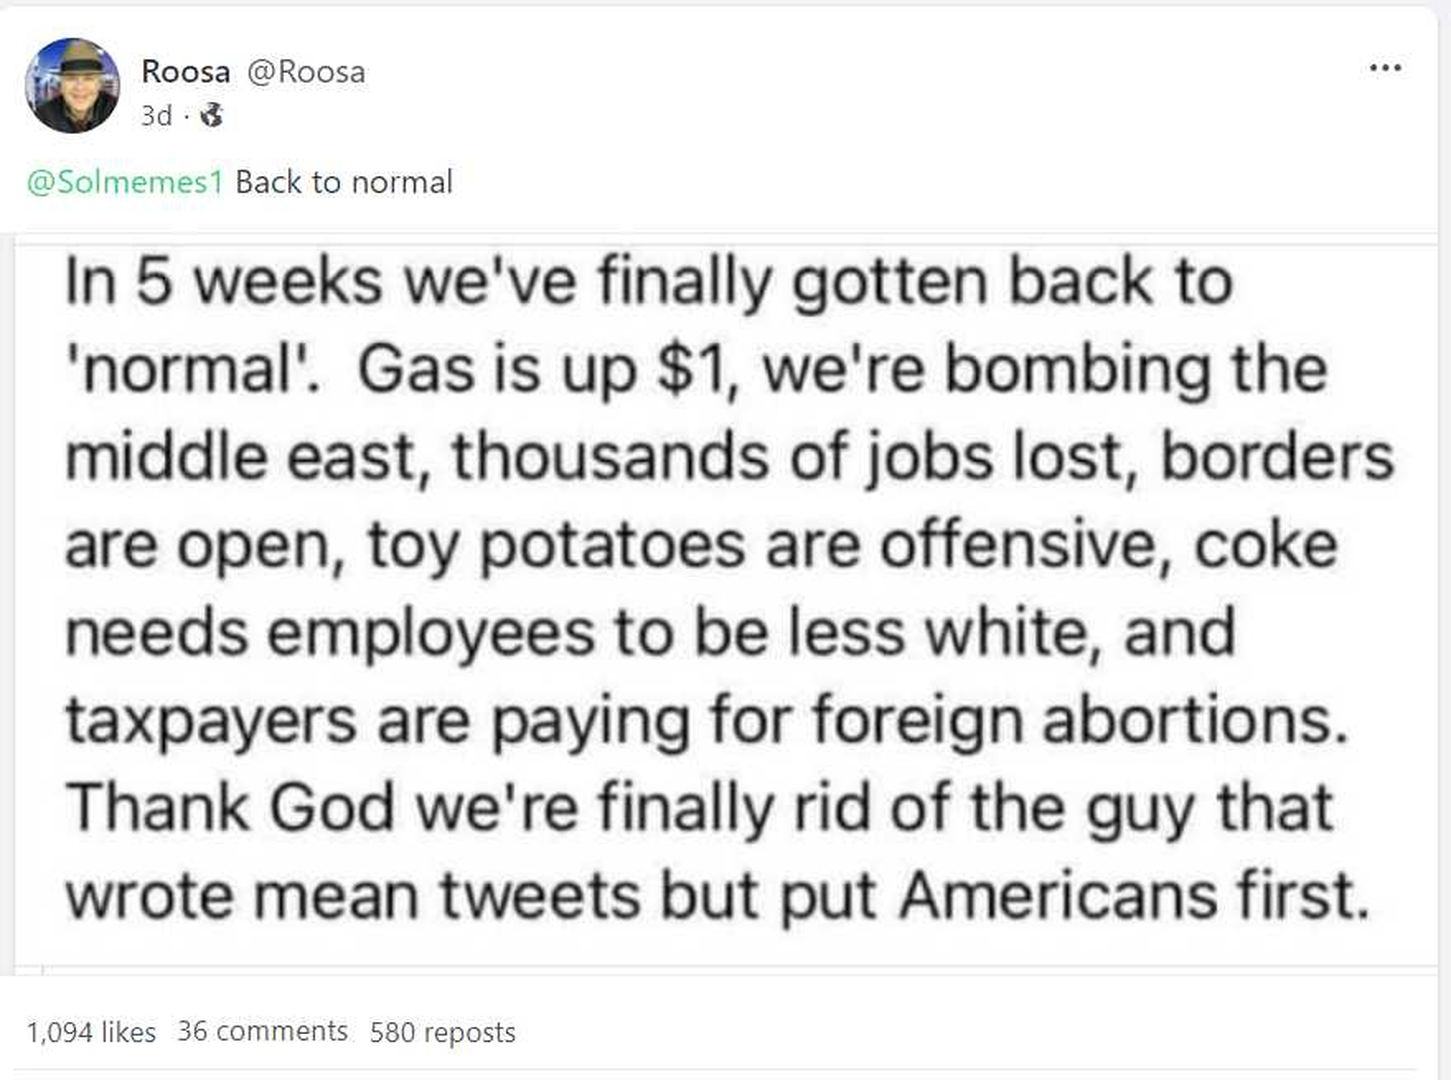Screen dimensions: 1451x1080
Task: Click 'thousands of jobs lost' in the image
Action: point(794,457)
